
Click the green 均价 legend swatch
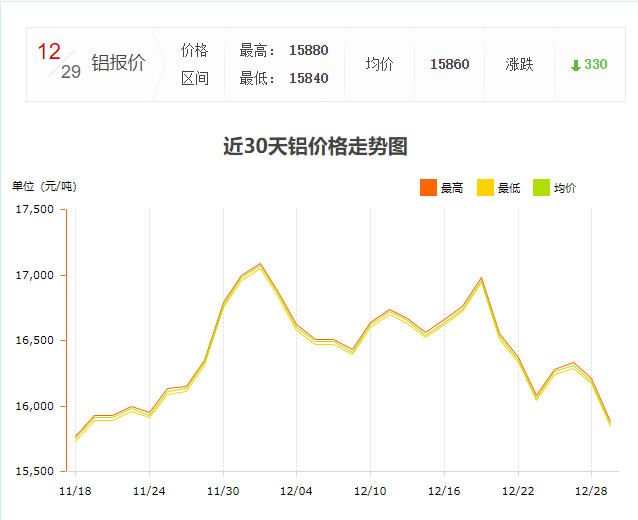pos(541,187)
